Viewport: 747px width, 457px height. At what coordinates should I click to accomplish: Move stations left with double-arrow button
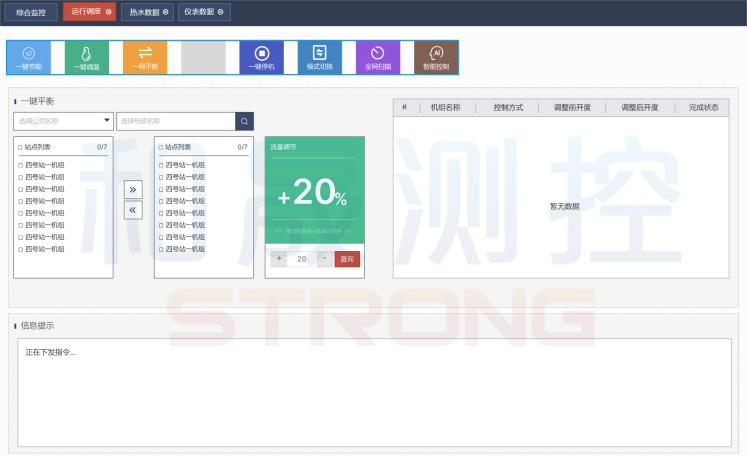pos(133,210)
